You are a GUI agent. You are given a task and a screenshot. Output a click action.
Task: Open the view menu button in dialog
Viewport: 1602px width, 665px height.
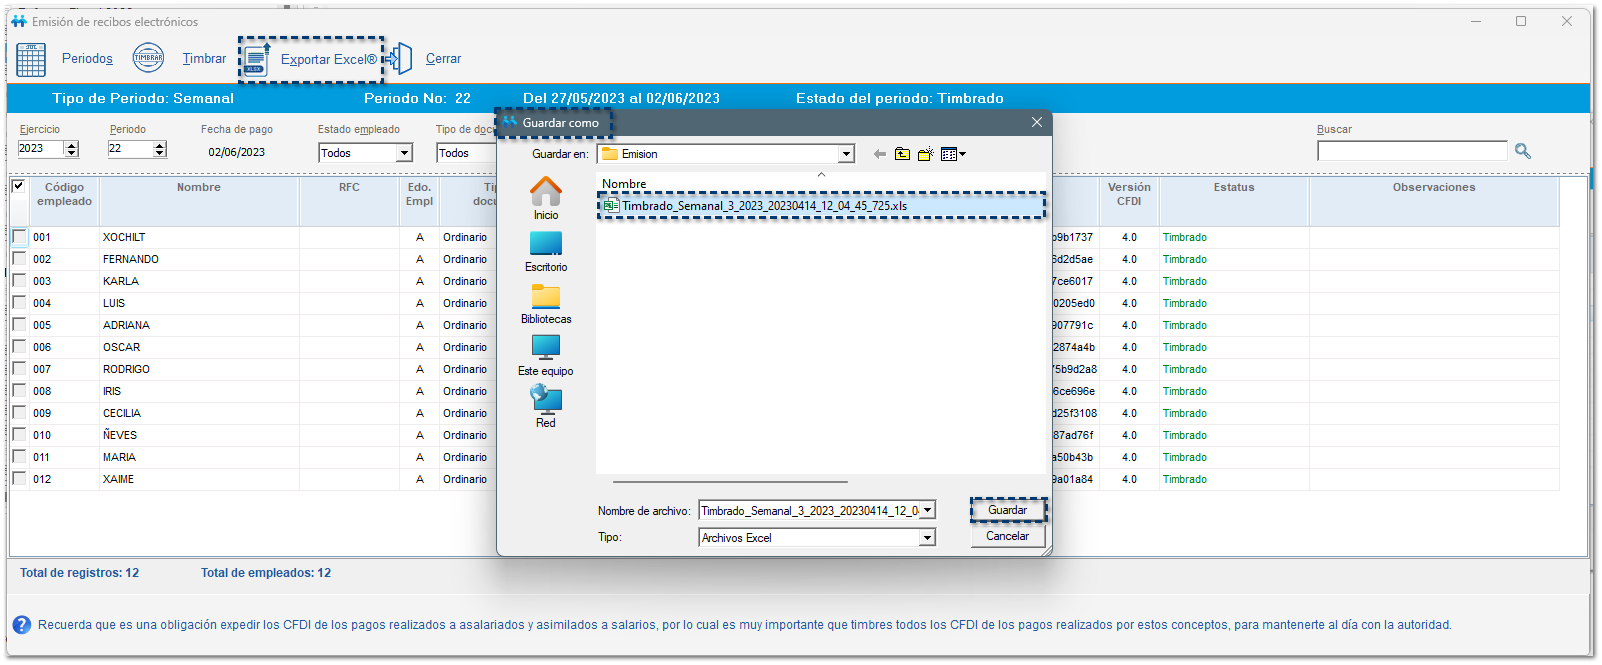952,154
